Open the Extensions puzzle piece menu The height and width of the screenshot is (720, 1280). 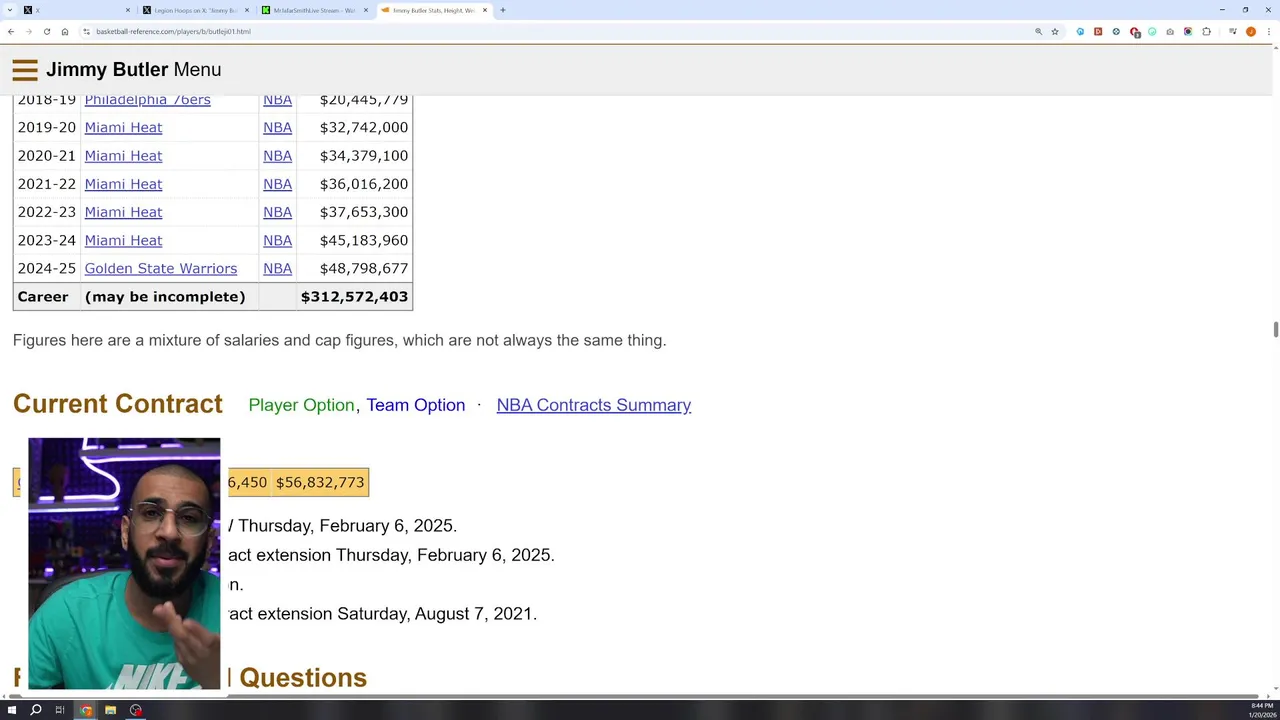pos(1206,32)
